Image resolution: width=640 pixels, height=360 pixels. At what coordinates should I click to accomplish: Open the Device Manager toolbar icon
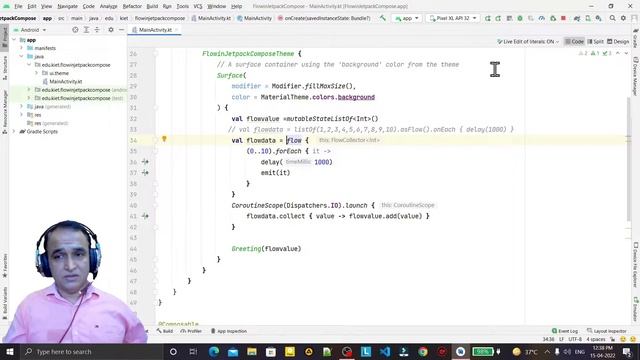click(588, 18)
